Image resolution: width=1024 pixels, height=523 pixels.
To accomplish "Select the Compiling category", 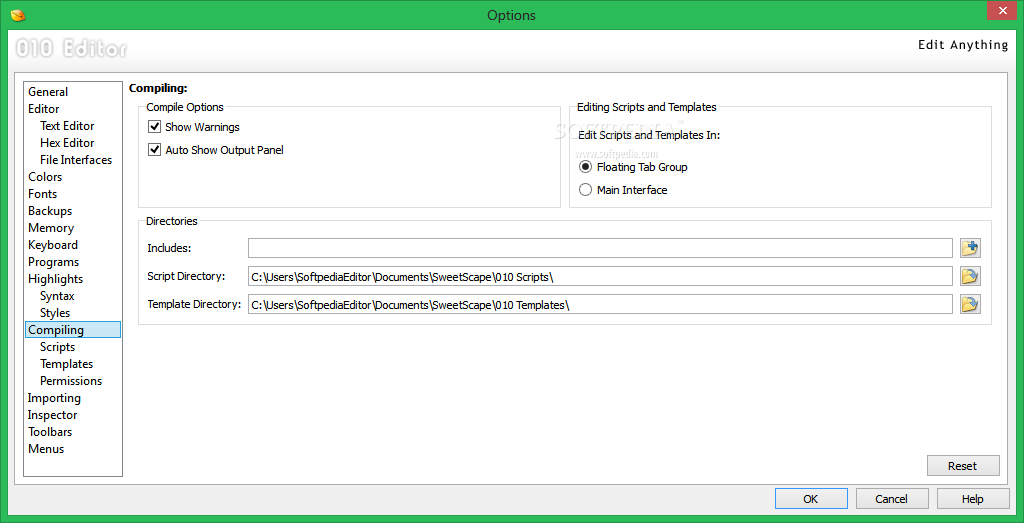I will coord(72,330).
